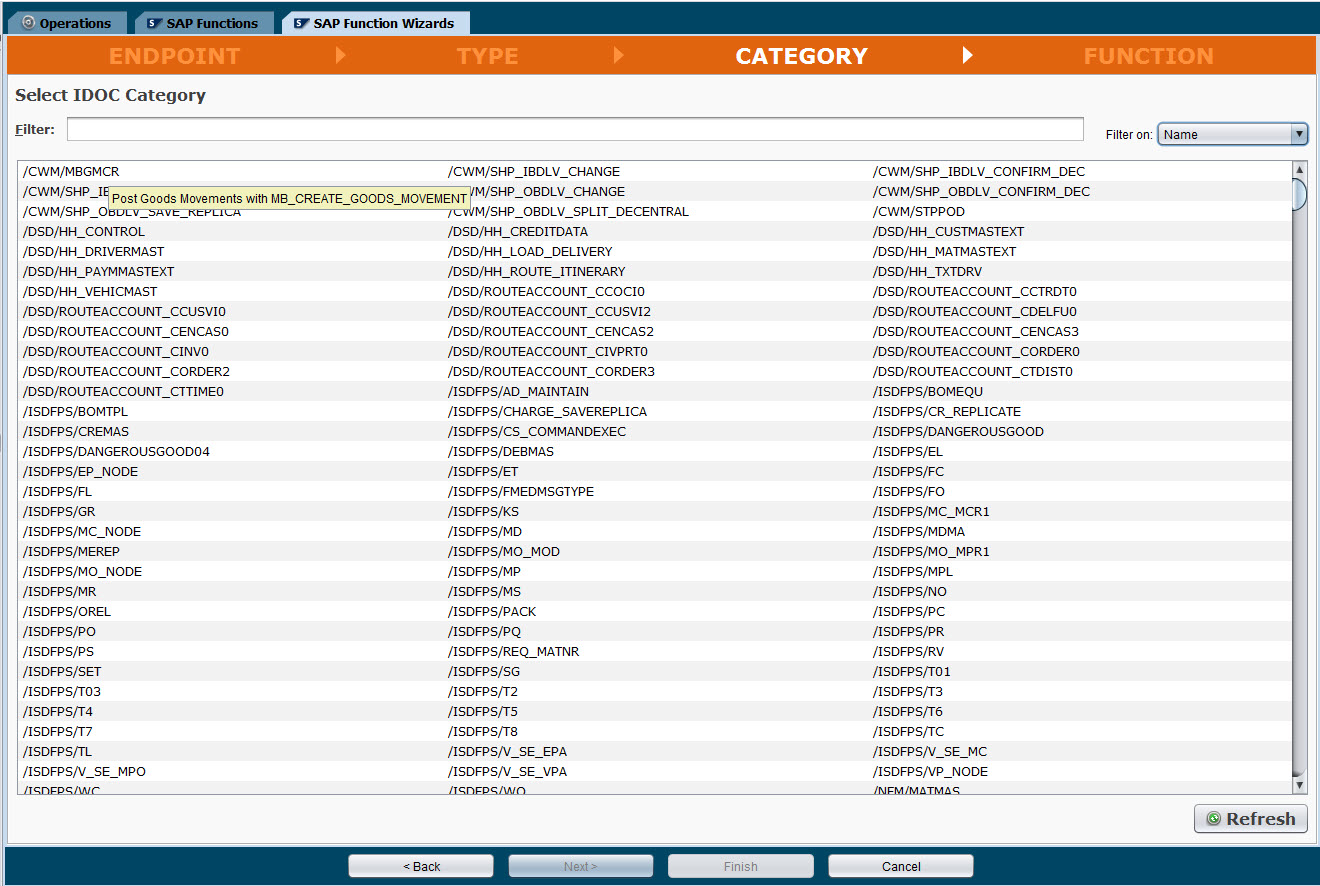
Task: Go to the ENDPOINT wizard step
Action: click(175, 56)
